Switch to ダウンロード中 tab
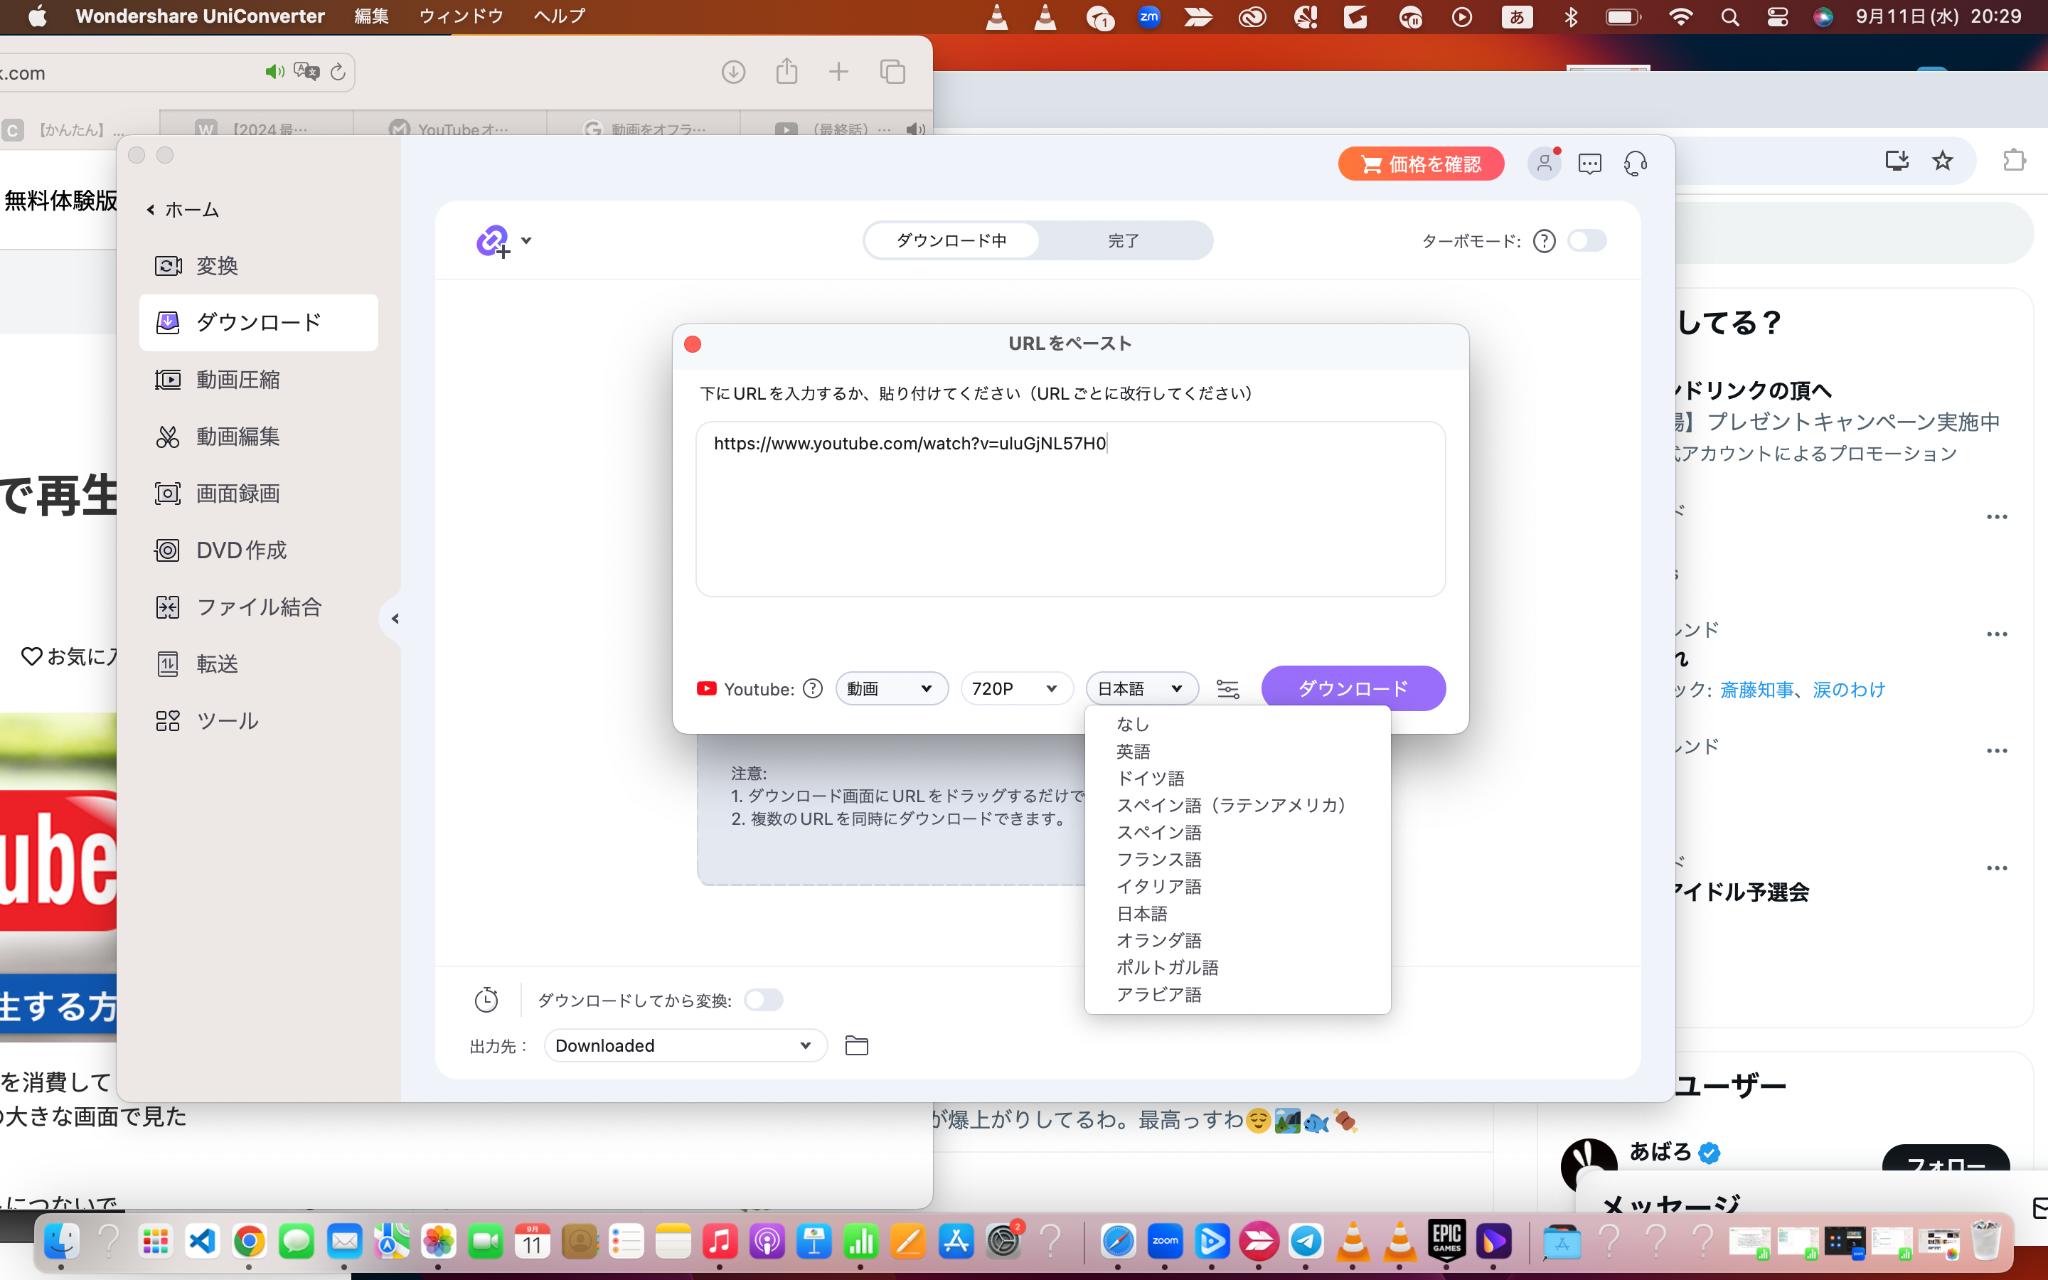This screenshot has height=1280, width=2048. [x=951, y=241]
